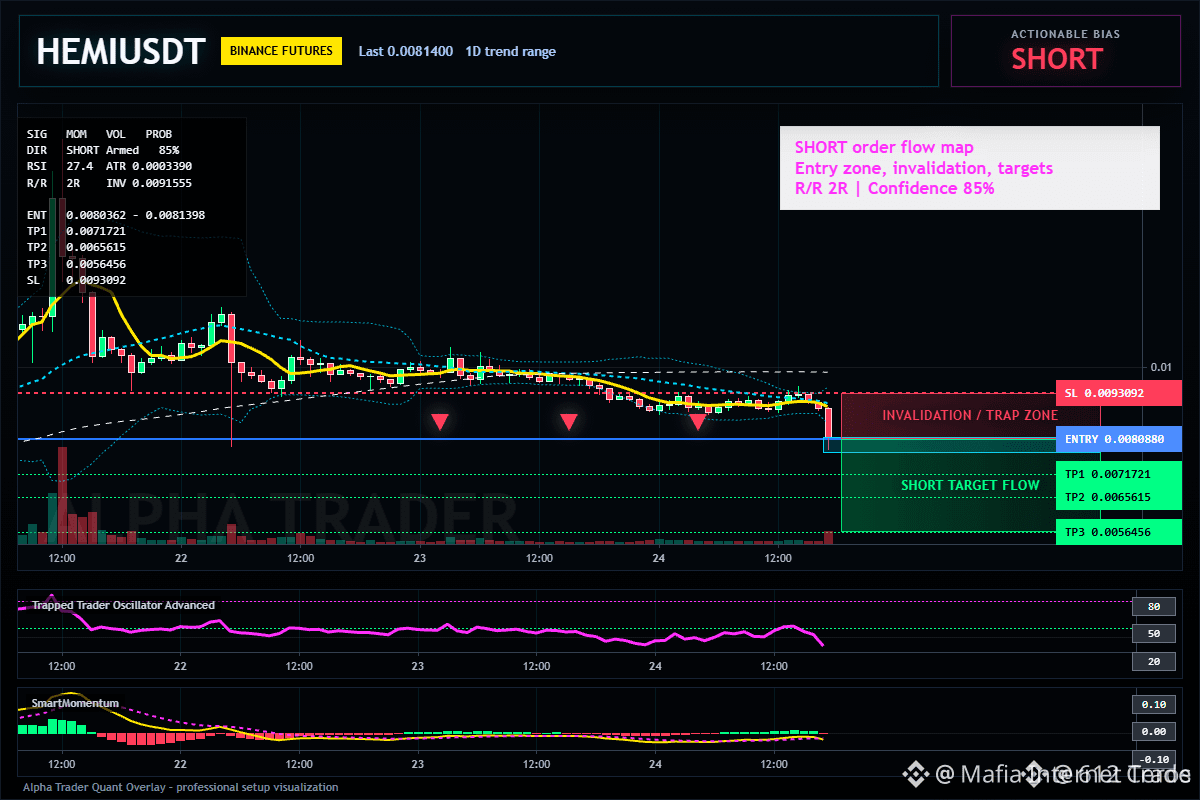Click the red signal triangle between 23 and 24
Viewport: 1200px width, 800px height.
568,422
